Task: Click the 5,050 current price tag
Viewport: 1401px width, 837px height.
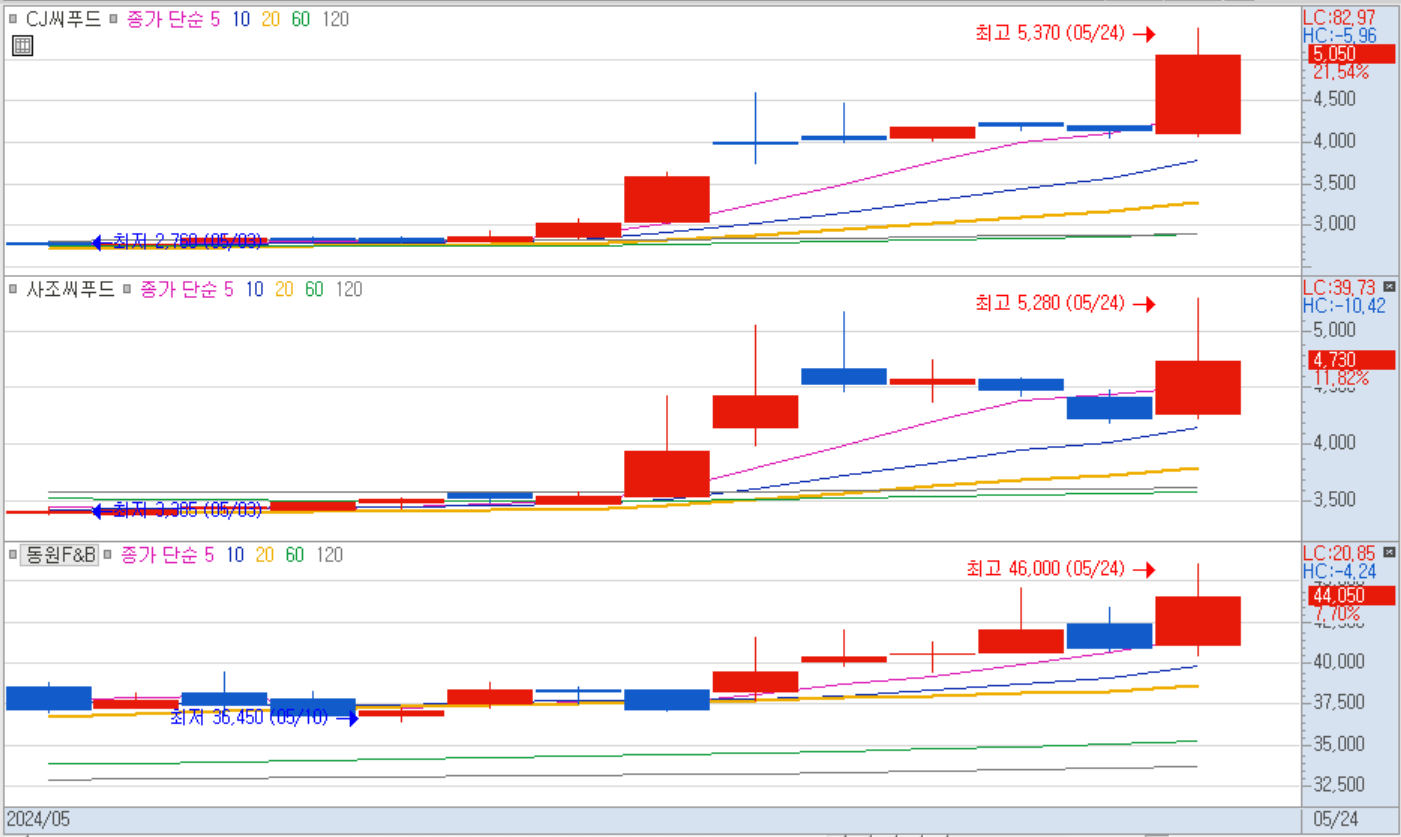Action: 1352,54
